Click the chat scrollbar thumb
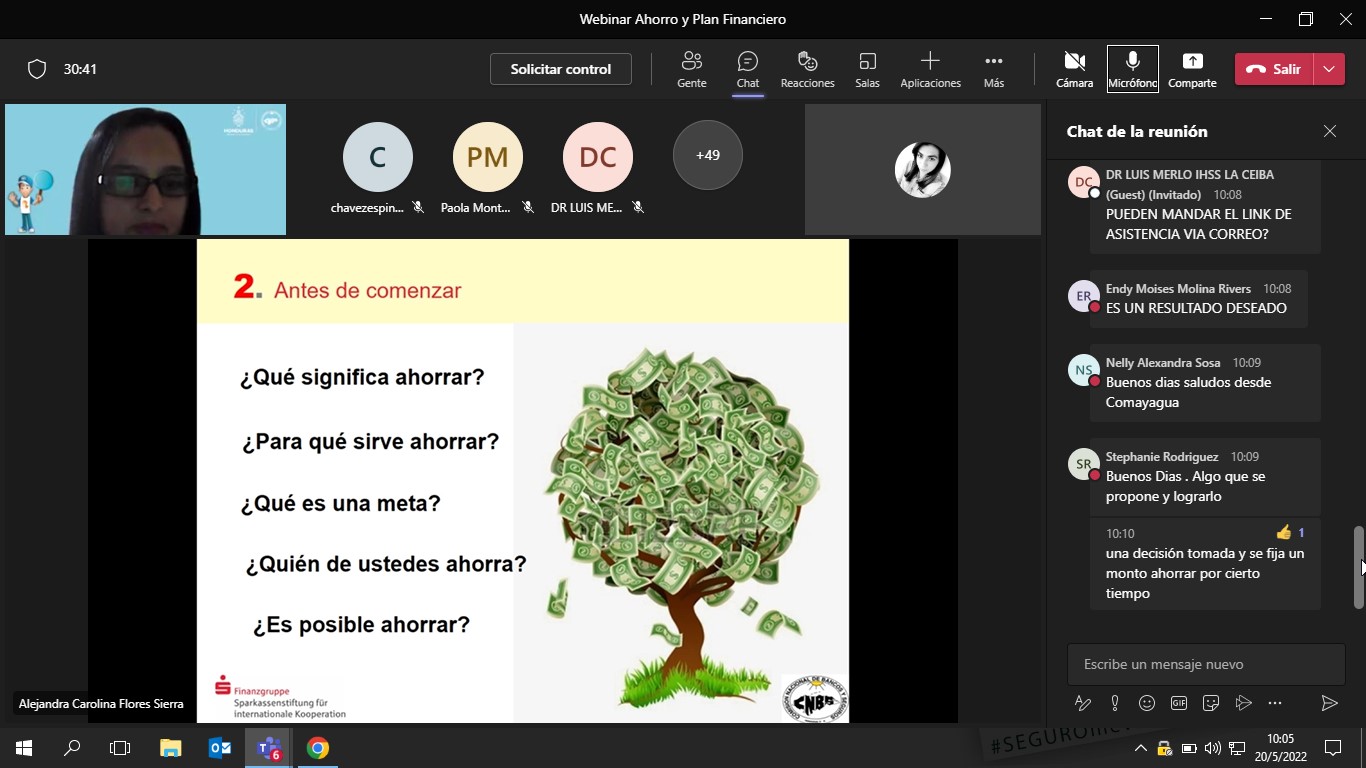Image resolution: width=1366 pixels, height=768 pixels. tap(1359, 567)
